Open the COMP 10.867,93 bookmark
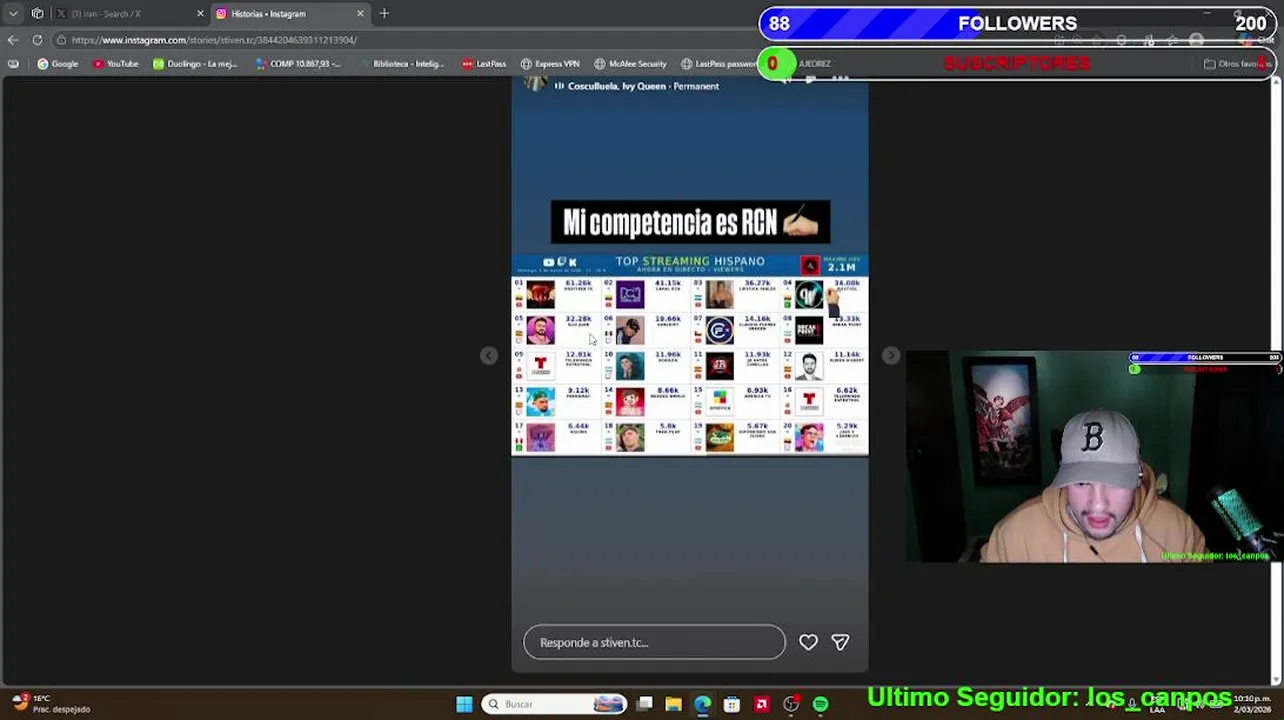Viewport: 1284px width, 720px height. pos(298,64)
